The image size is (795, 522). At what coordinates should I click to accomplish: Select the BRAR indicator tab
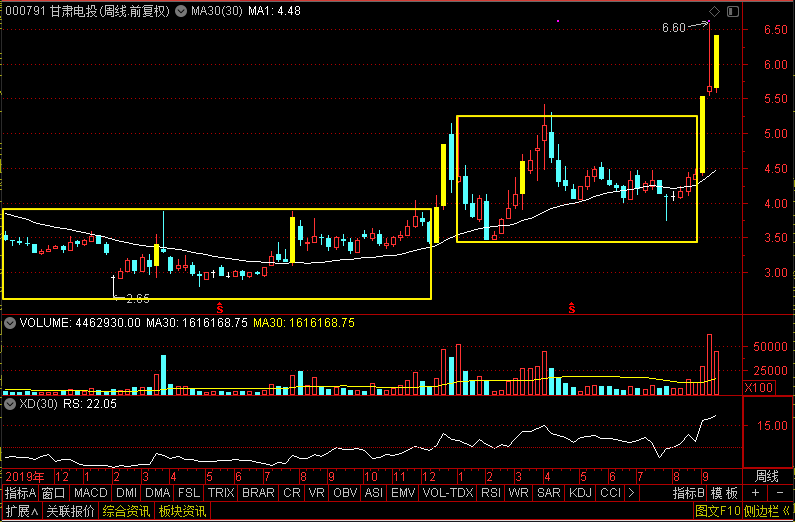(258, 493)
